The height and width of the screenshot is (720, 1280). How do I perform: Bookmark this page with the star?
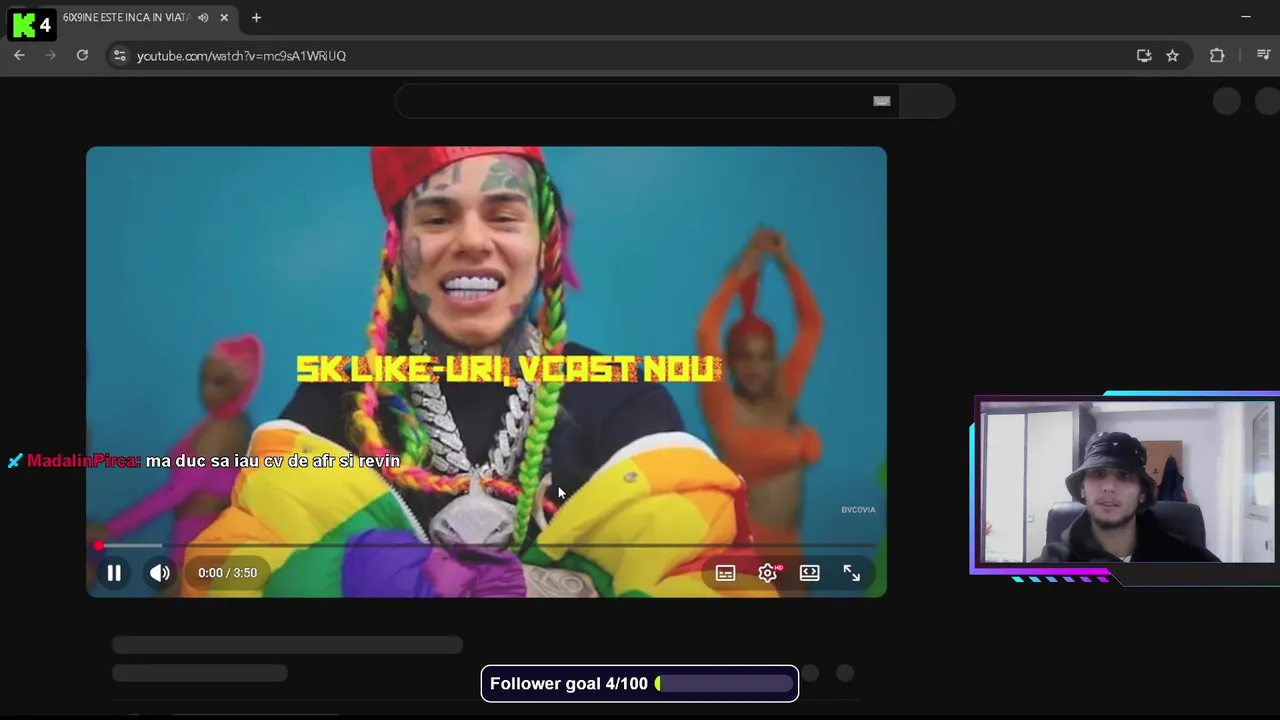[1172, 55]
